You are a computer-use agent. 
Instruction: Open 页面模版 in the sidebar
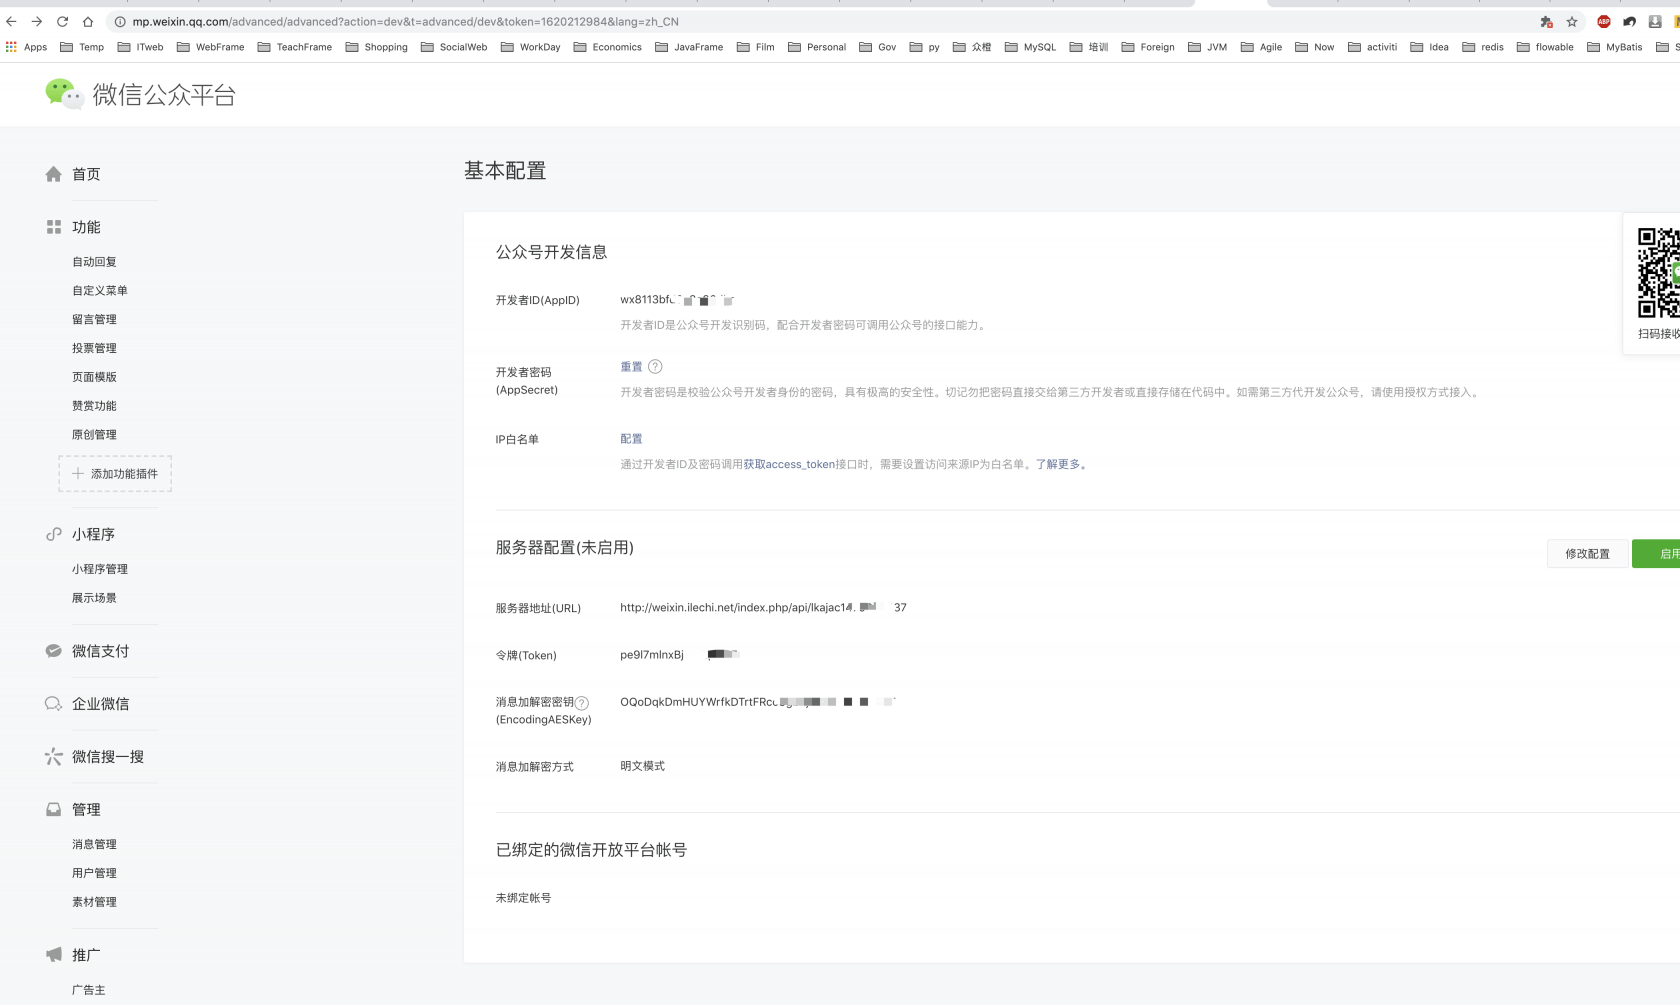coord(94,377)
